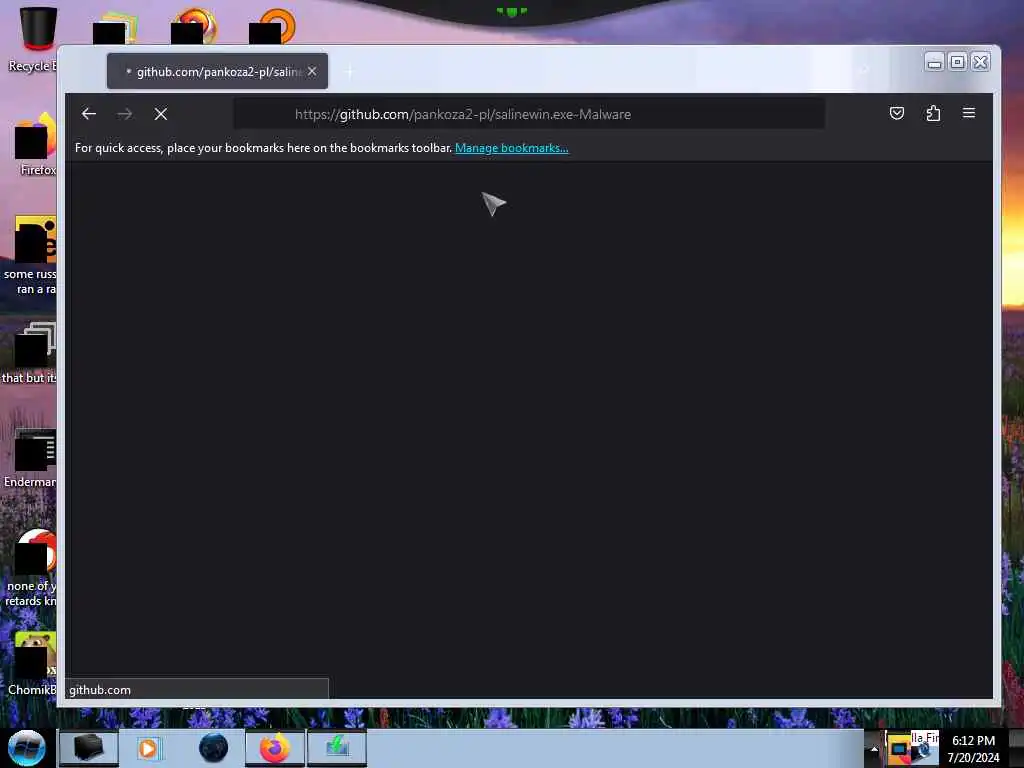Open the green arrow taskbar application
This screenshot has height=768, width=1024.
[337, 748]
